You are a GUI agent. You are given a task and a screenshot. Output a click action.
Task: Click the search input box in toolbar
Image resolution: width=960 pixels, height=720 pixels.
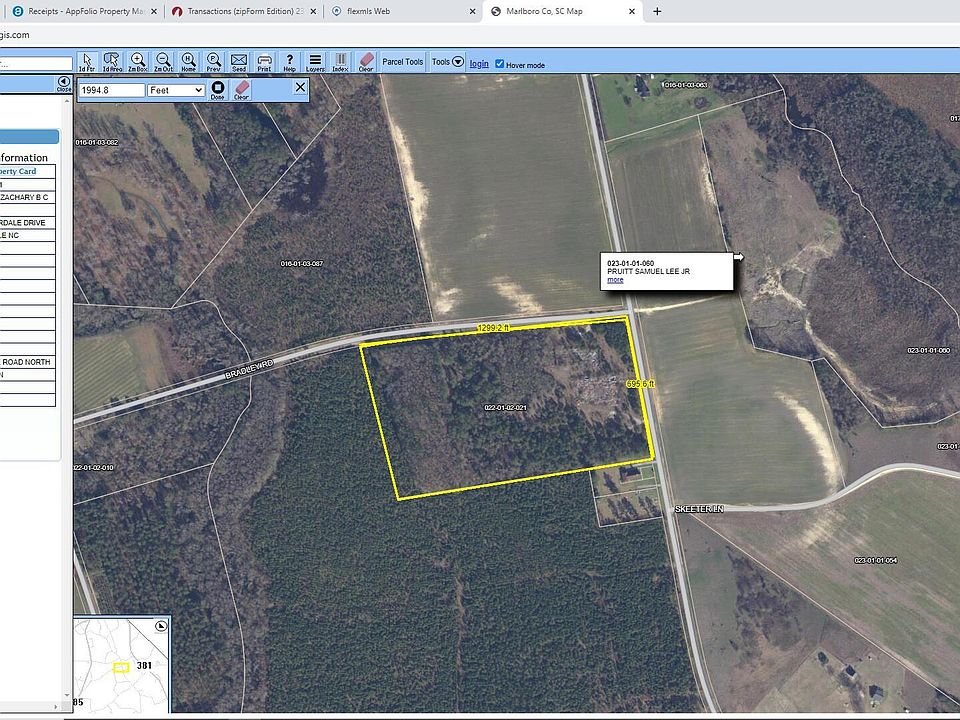coord(36,64)
